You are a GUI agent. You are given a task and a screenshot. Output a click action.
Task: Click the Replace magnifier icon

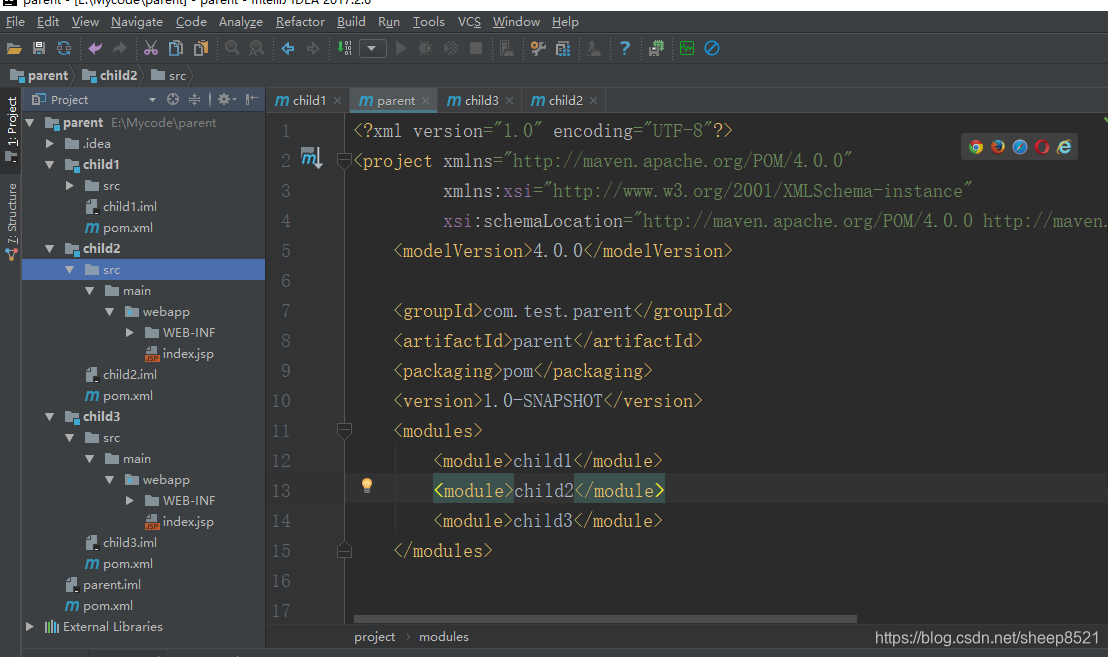point(257,49)
